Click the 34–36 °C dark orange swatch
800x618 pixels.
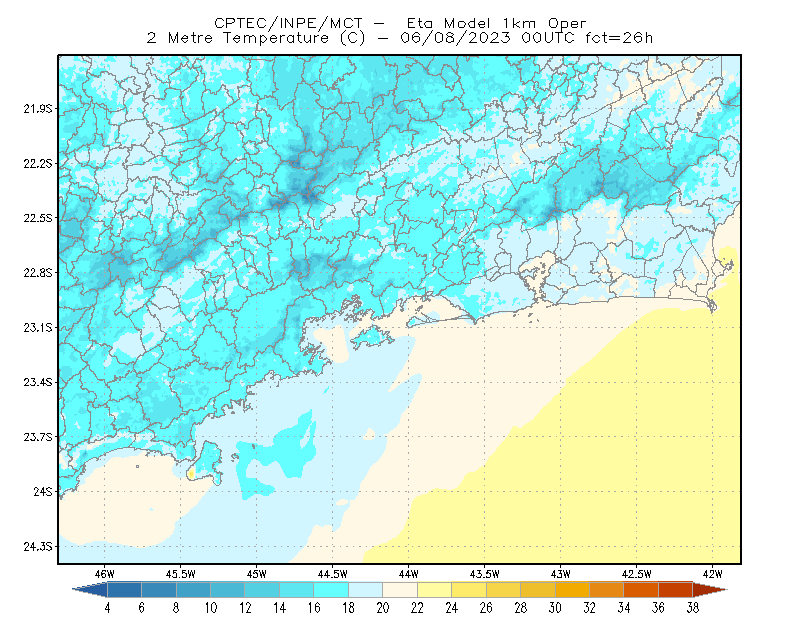click(641, 590)
